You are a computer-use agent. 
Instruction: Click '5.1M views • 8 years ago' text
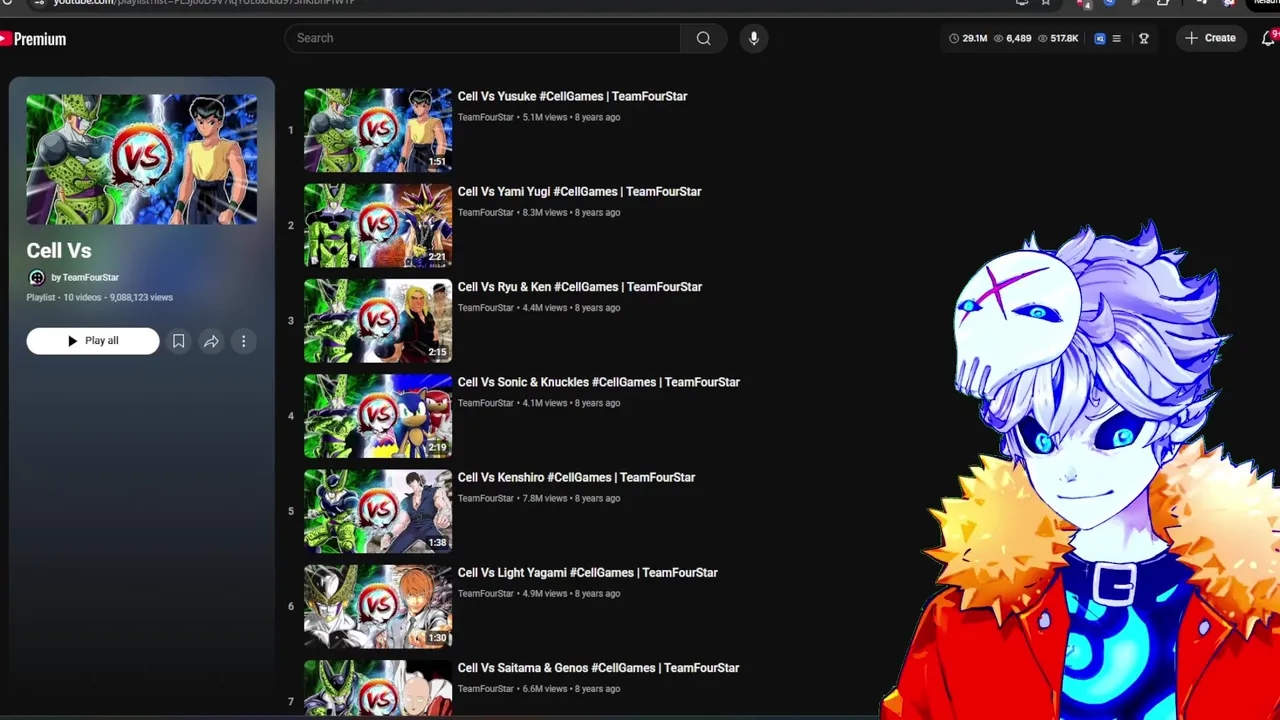click(x=571, y=117)
